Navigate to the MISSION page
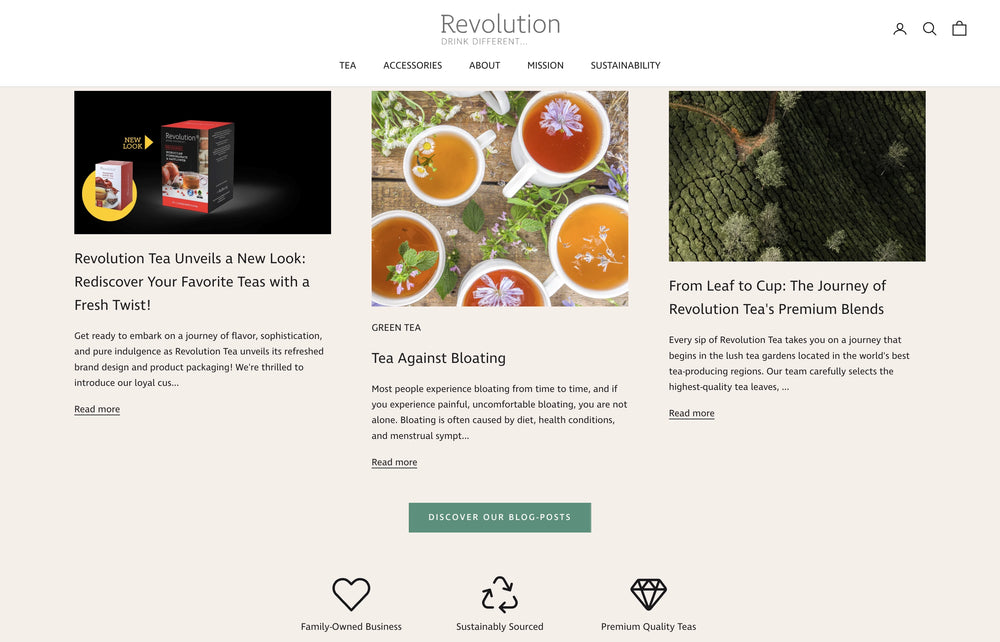The width and height of the screenshot is (1000, 642). pos(545,65)
